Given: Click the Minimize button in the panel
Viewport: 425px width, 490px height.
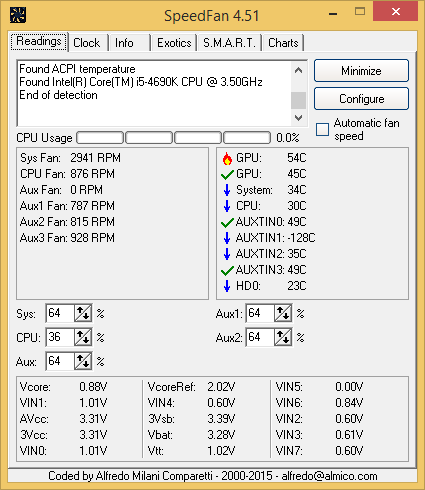Looking at the screenshot, I should pos(361,71).
